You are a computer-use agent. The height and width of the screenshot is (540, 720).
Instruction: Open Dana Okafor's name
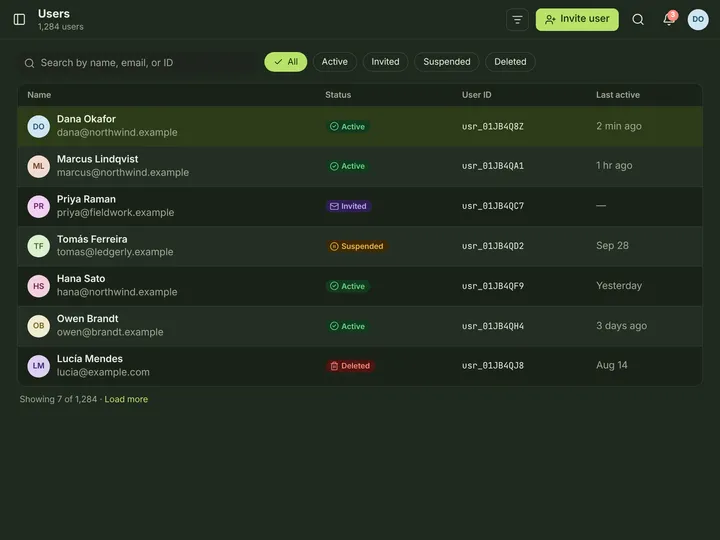[86, 119]
